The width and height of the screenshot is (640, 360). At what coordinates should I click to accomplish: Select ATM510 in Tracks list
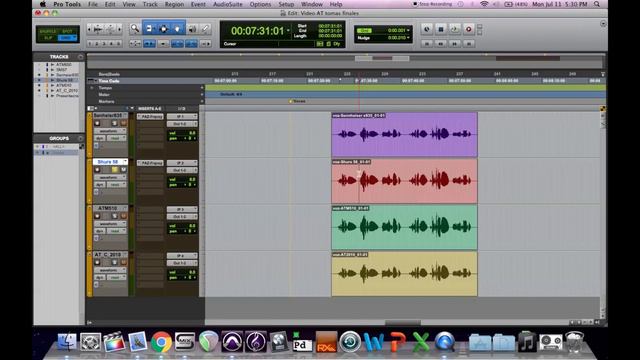click(x=64, y=85)
